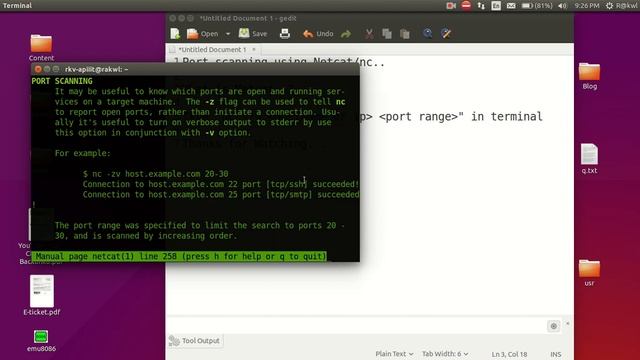Click the Manual page netcat(1) status line
This screenshot has height=360, width=640.
point(179,256)
